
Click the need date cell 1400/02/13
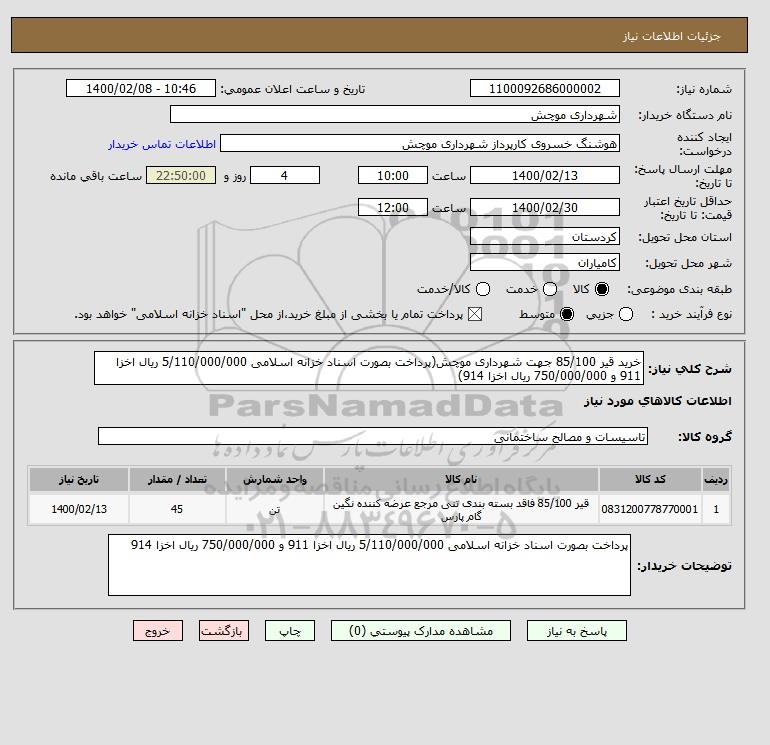point(79,509)
